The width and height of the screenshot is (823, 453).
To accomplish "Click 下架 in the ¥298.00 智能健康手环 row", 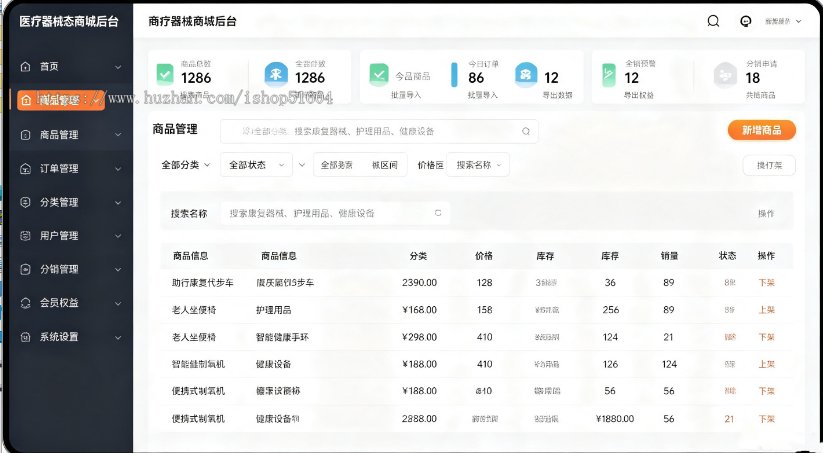I will click(x=766, y=337).
